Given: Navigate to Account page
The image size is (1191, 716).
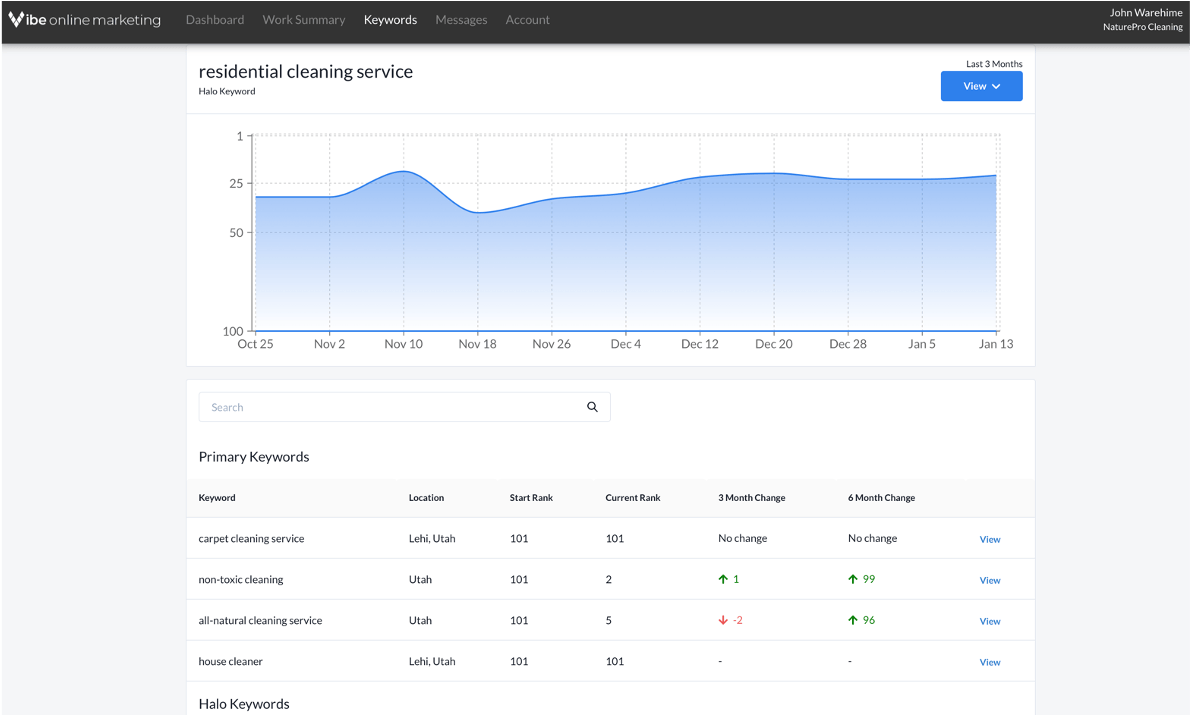Looking at the screenshot, I should click(527, 20).
